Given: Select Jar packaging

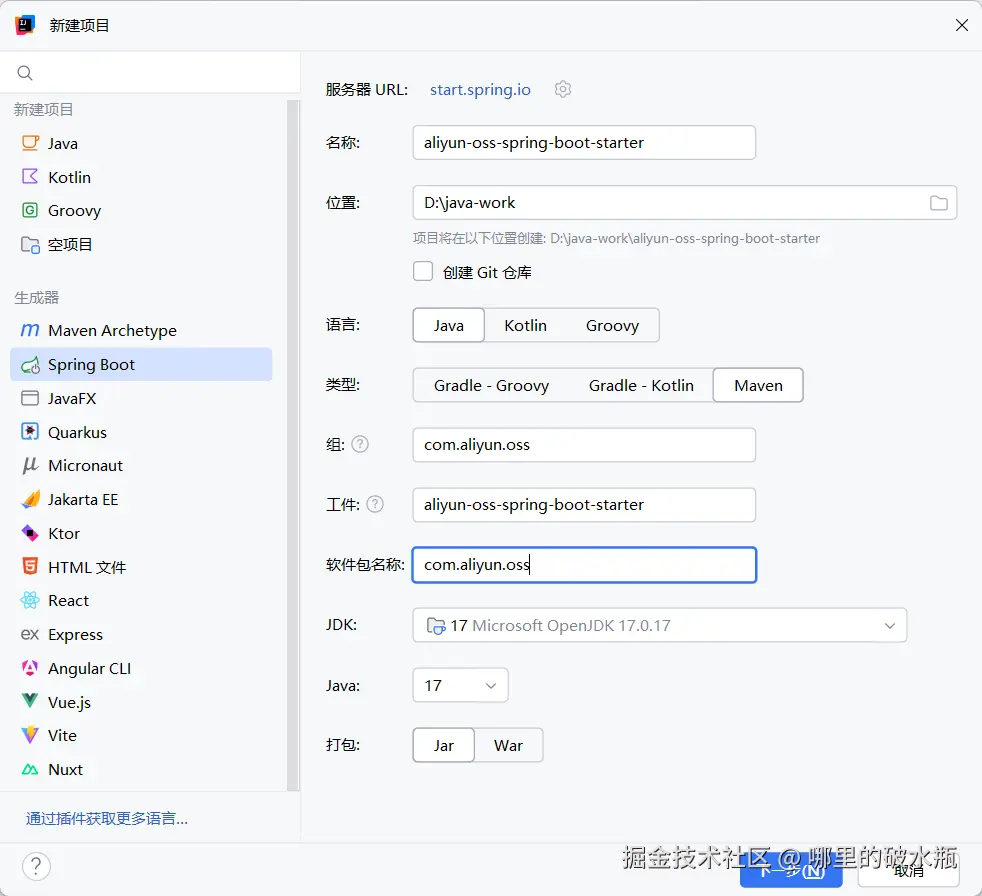Looking at the screenshot, I should pyautogui.click(x=443, y=745).
